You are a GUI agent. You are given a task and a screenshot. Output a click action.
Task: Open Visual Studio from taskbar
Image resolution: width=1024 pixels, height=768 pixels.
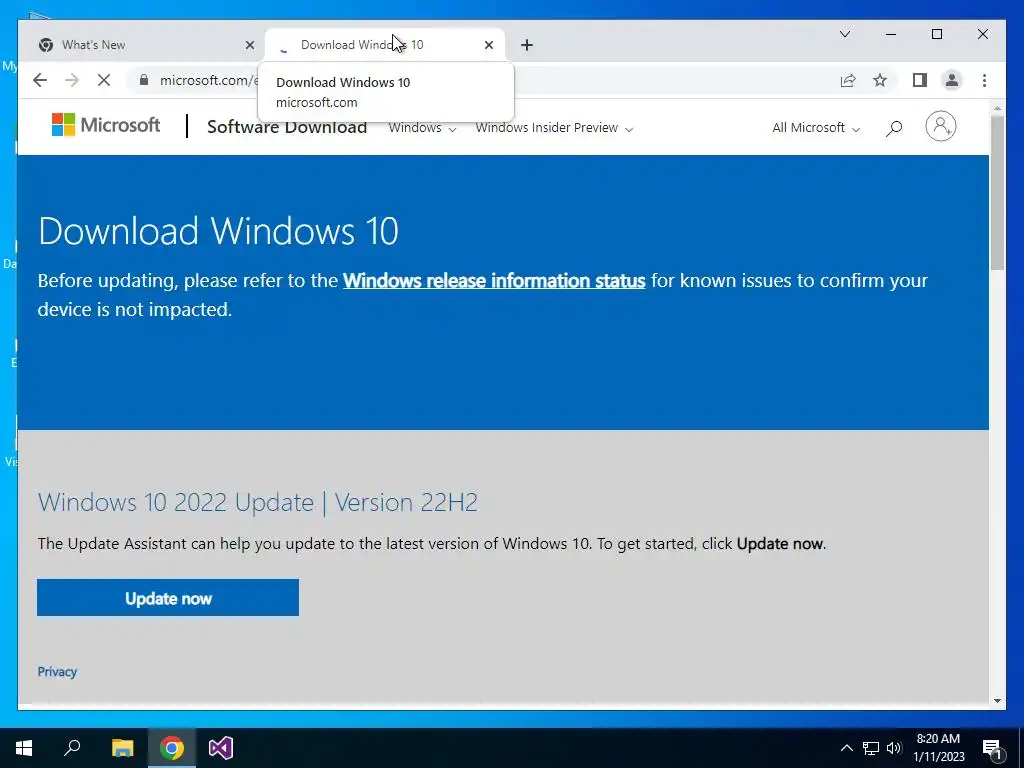tap(221, 748)
